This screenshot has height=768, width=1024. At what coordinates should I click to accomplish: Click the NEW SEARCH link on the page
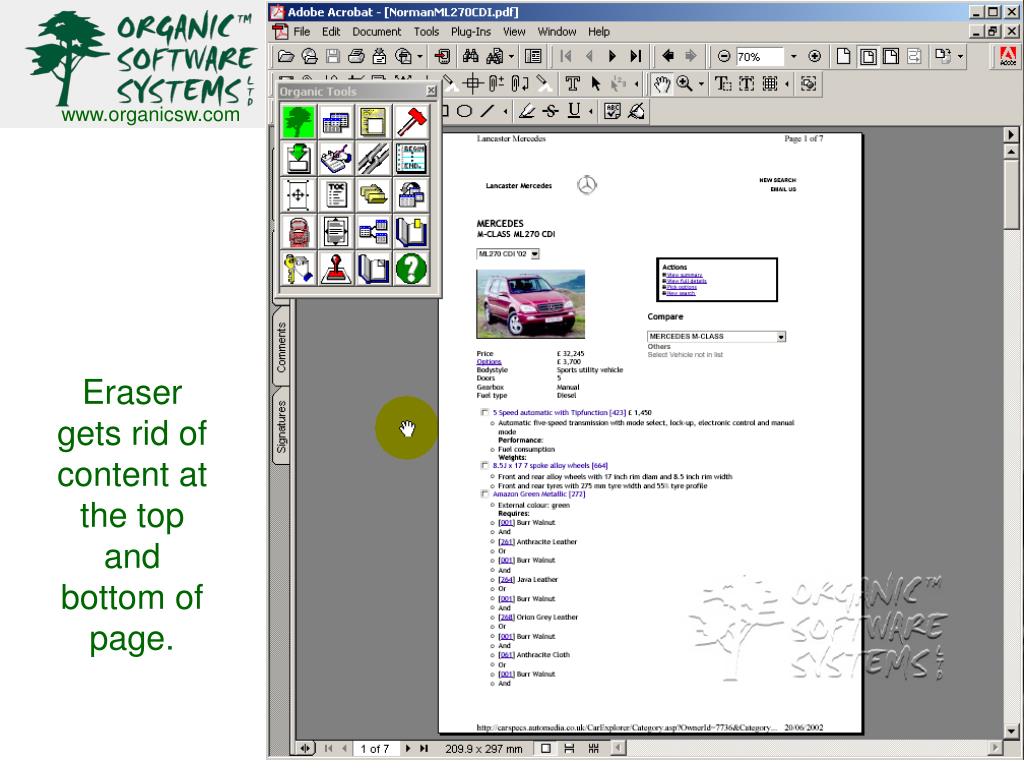(x=777, y=180)
